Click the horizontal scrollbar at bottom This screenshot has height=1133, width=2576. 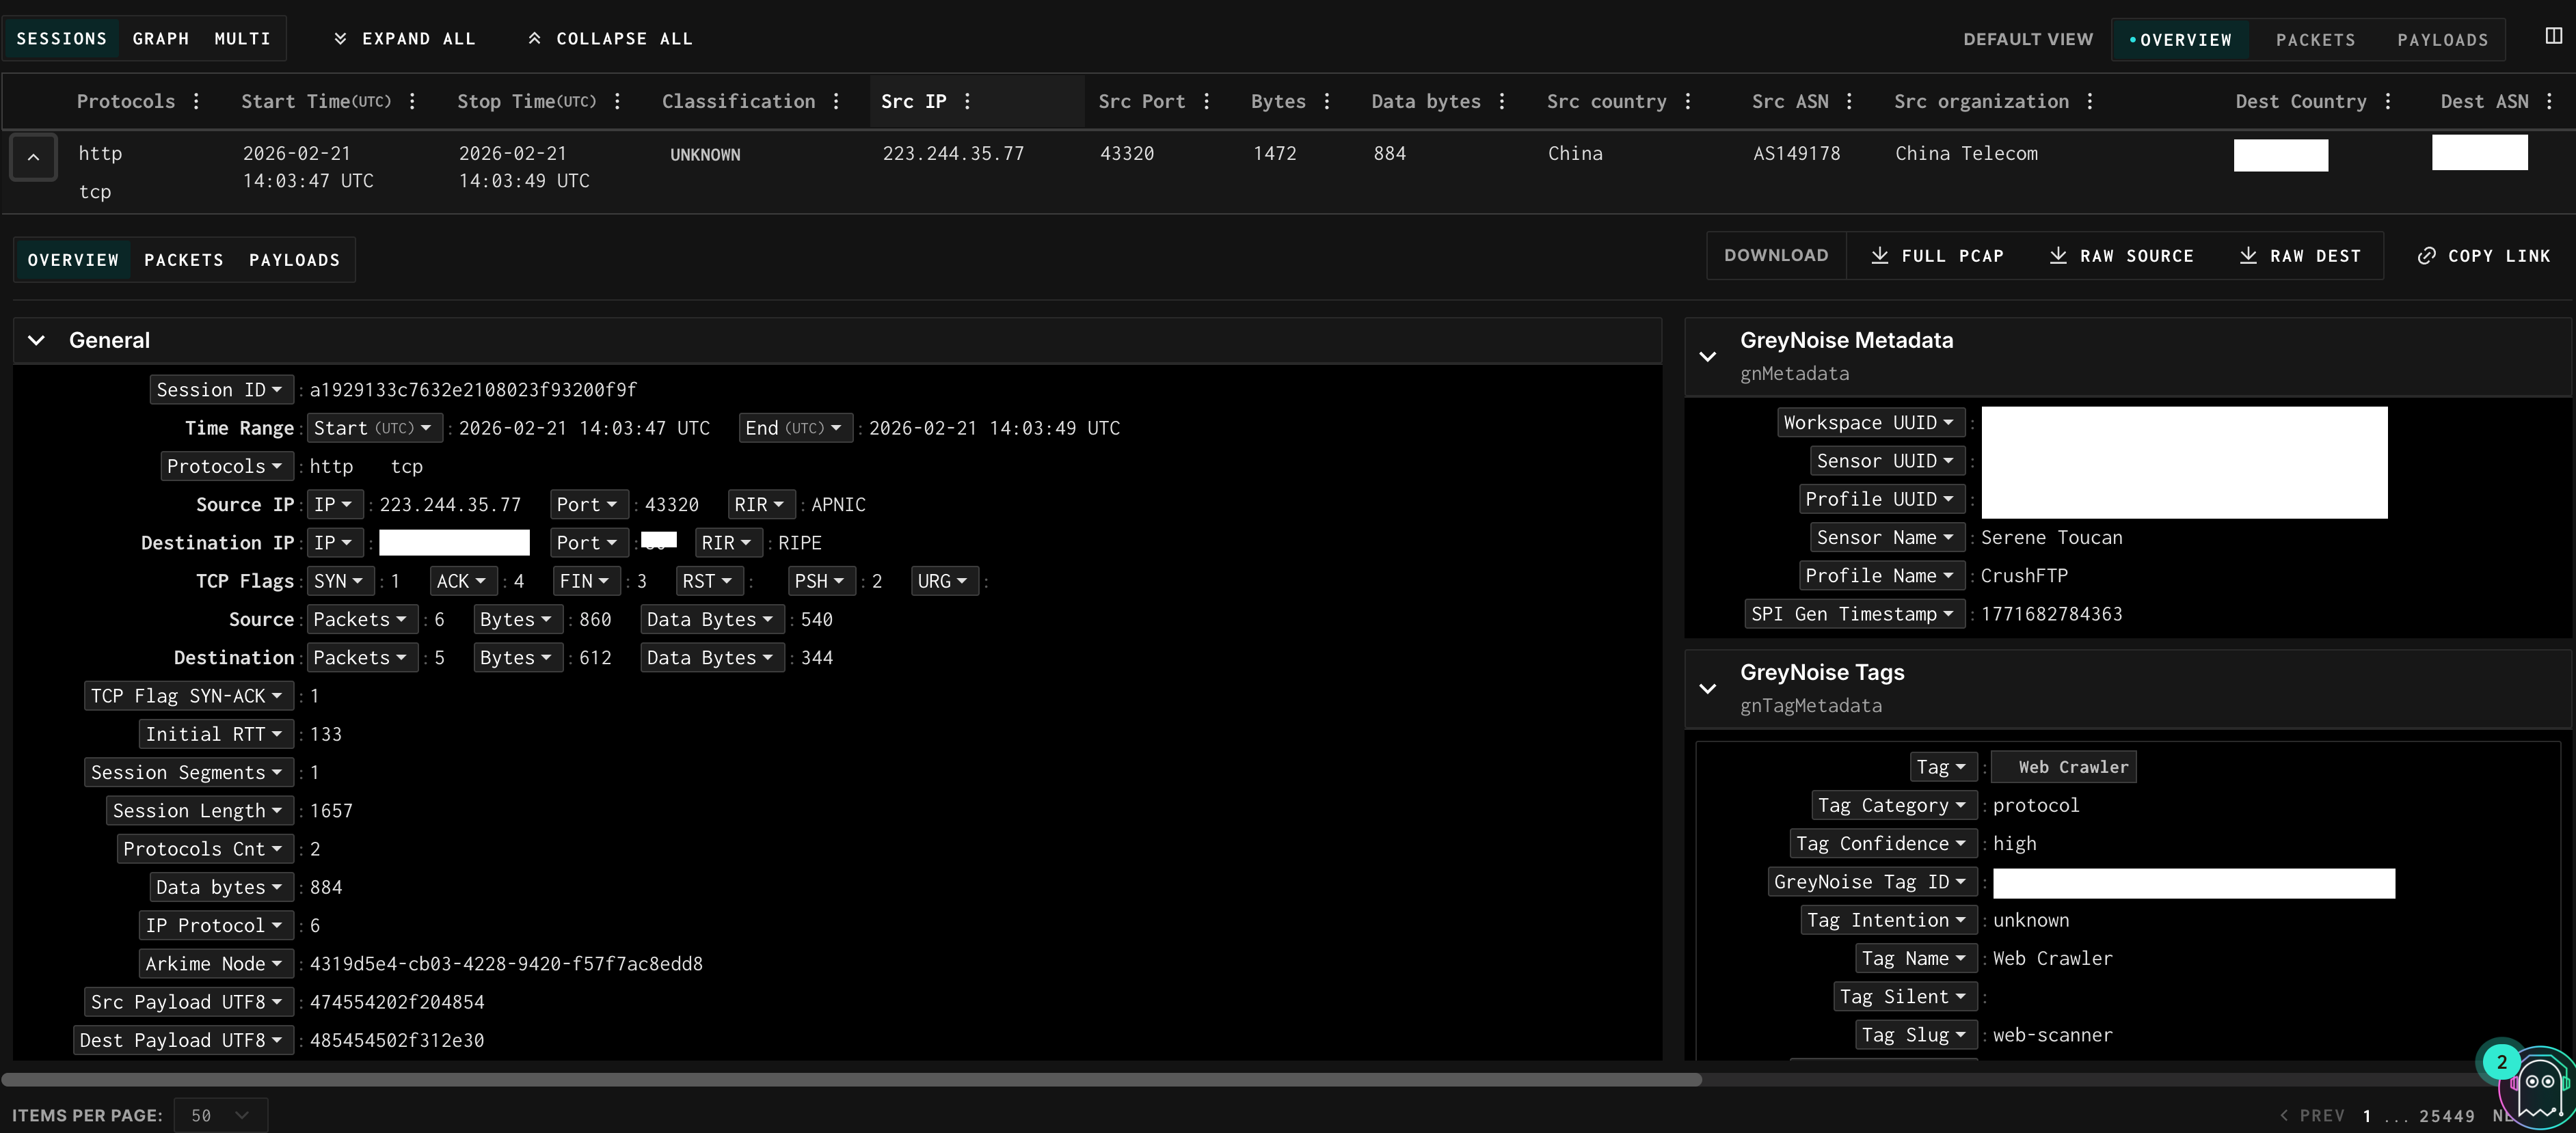point(850,1079)
